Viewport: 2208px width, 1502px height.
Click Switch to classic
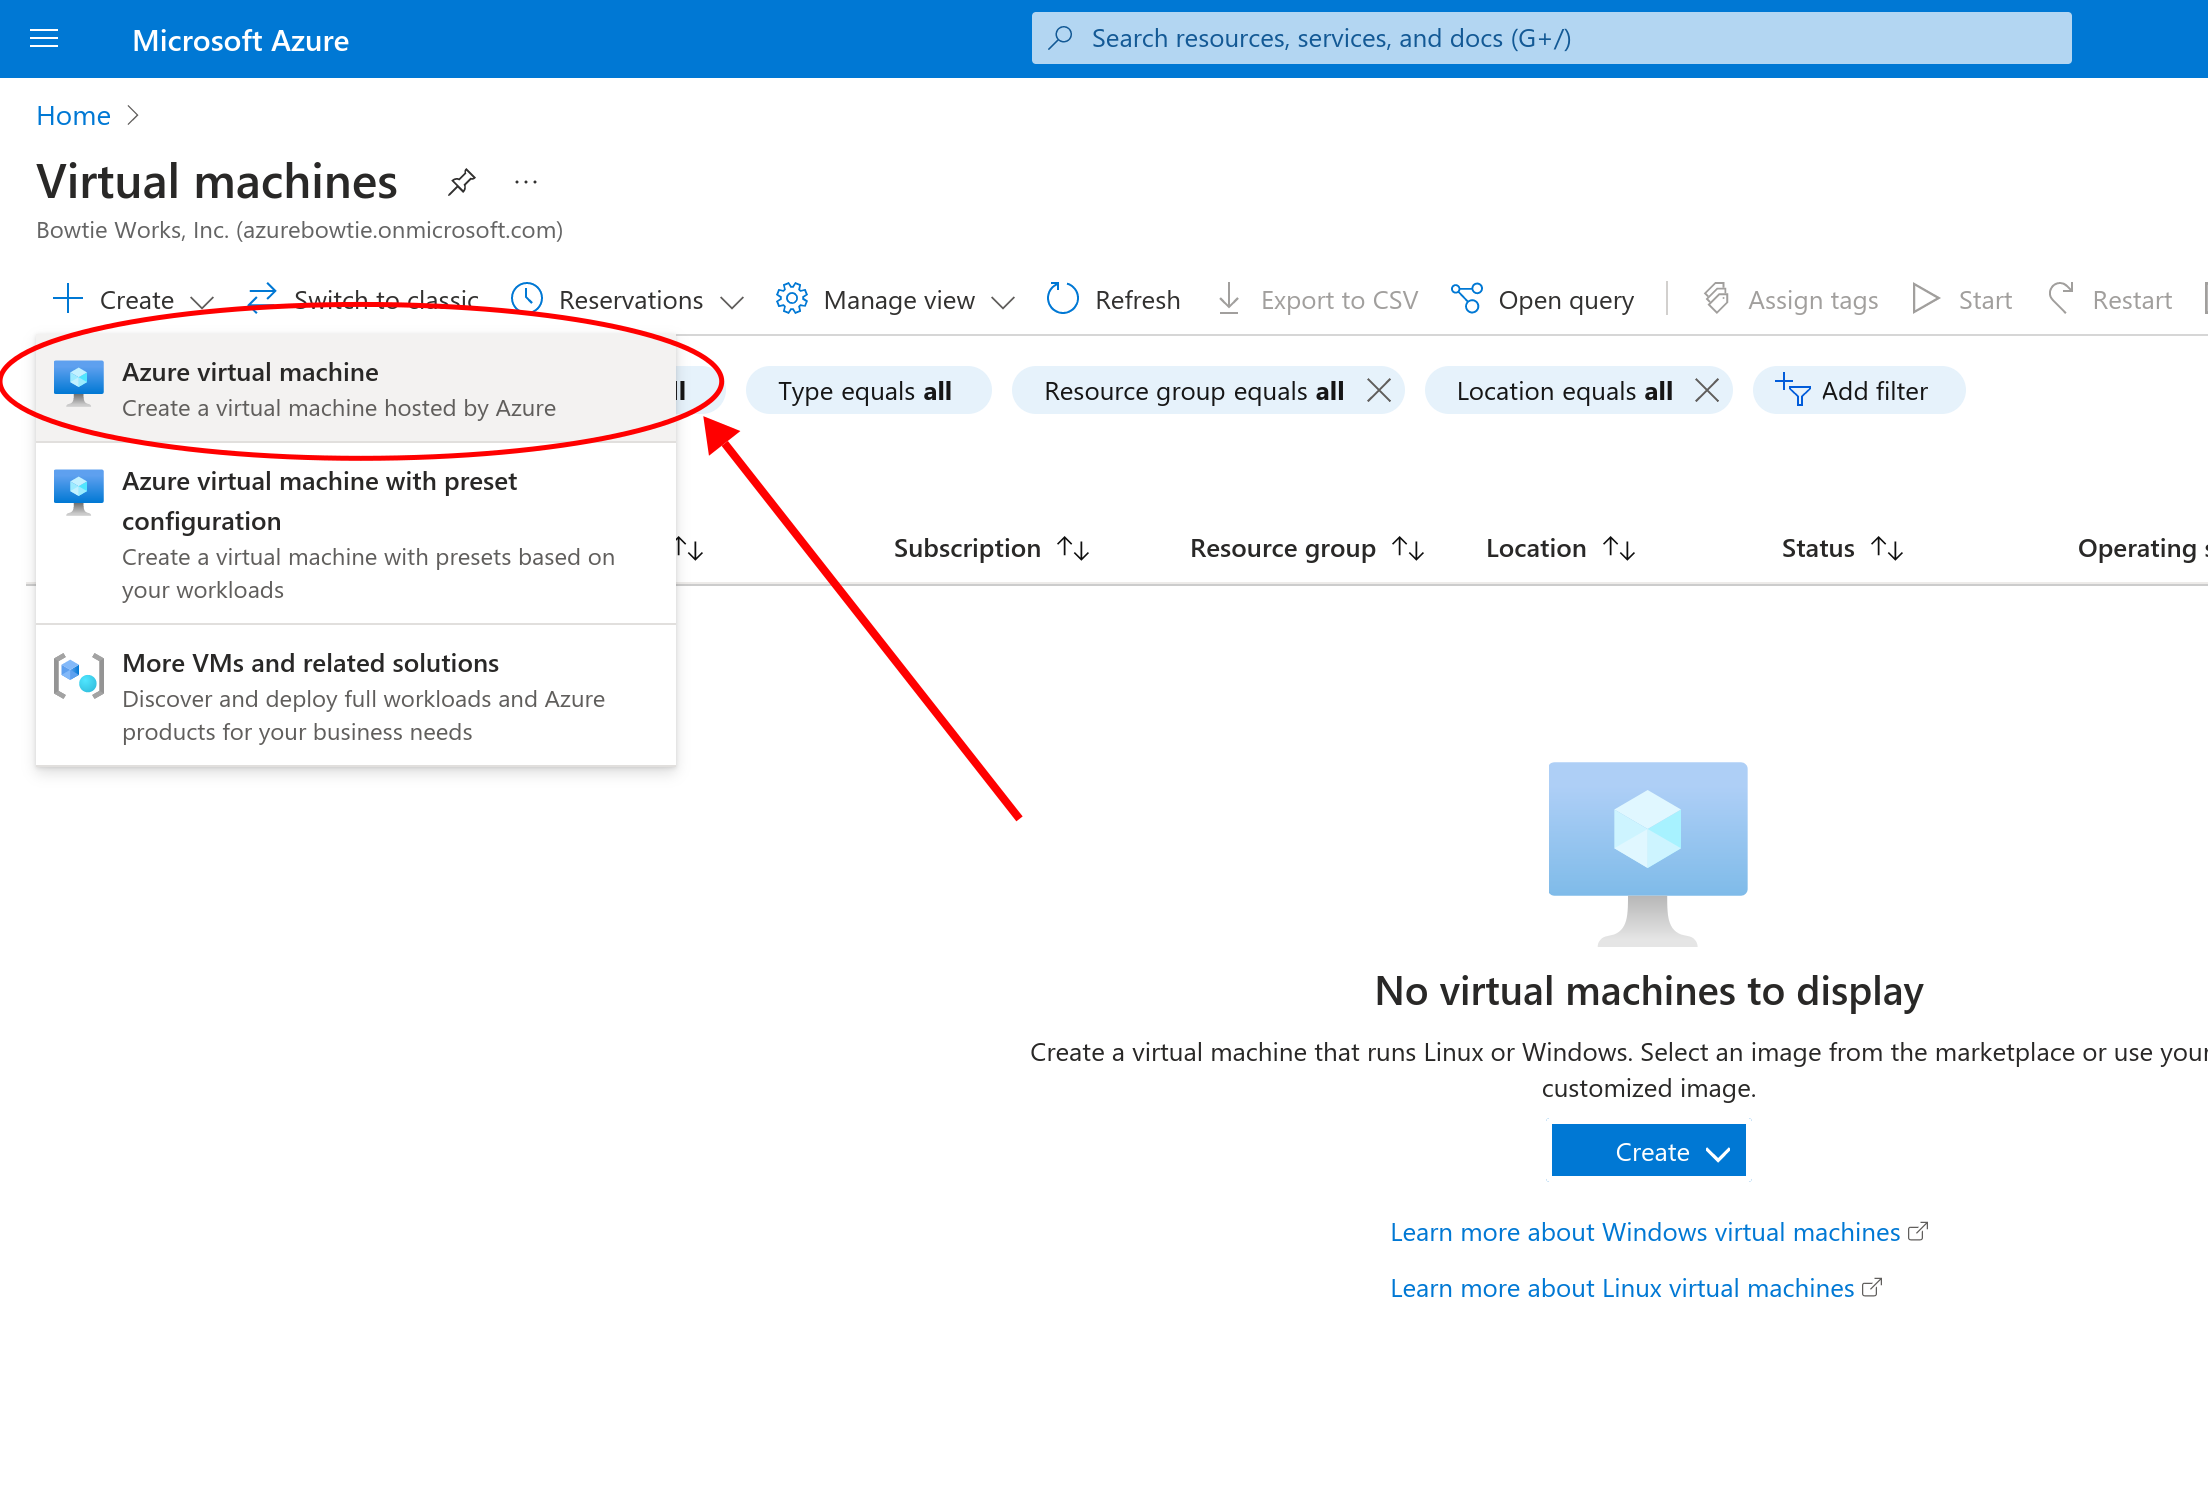tap(364, 299)
